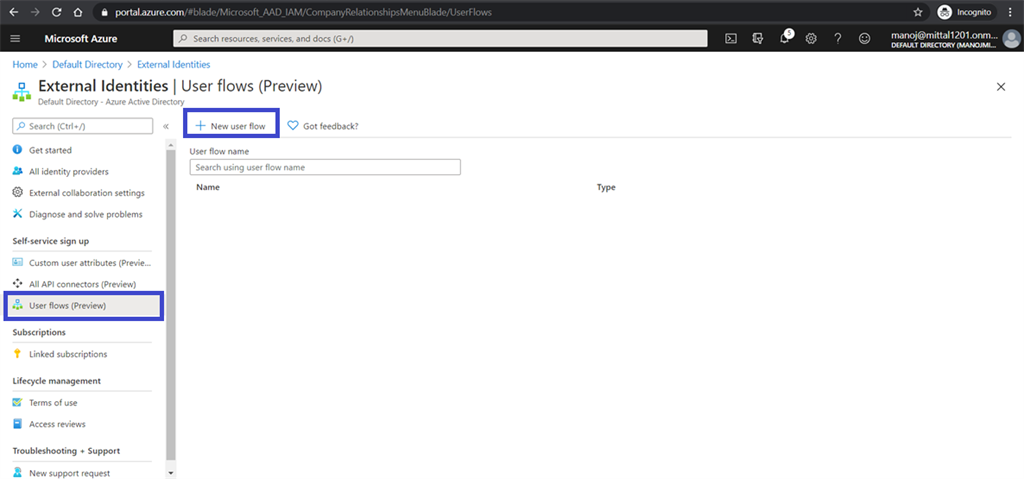Screen dimensions: 1024x479
Task: Collapse the sidebar with the double chevron
Action: pyautogui.click(x=165, y=126)
